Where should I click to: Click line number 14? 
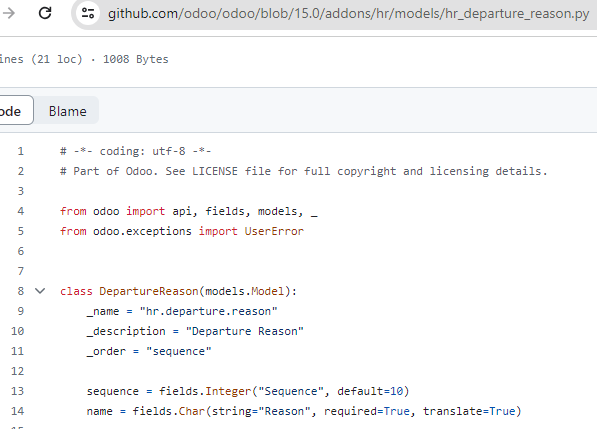[18, 411]
